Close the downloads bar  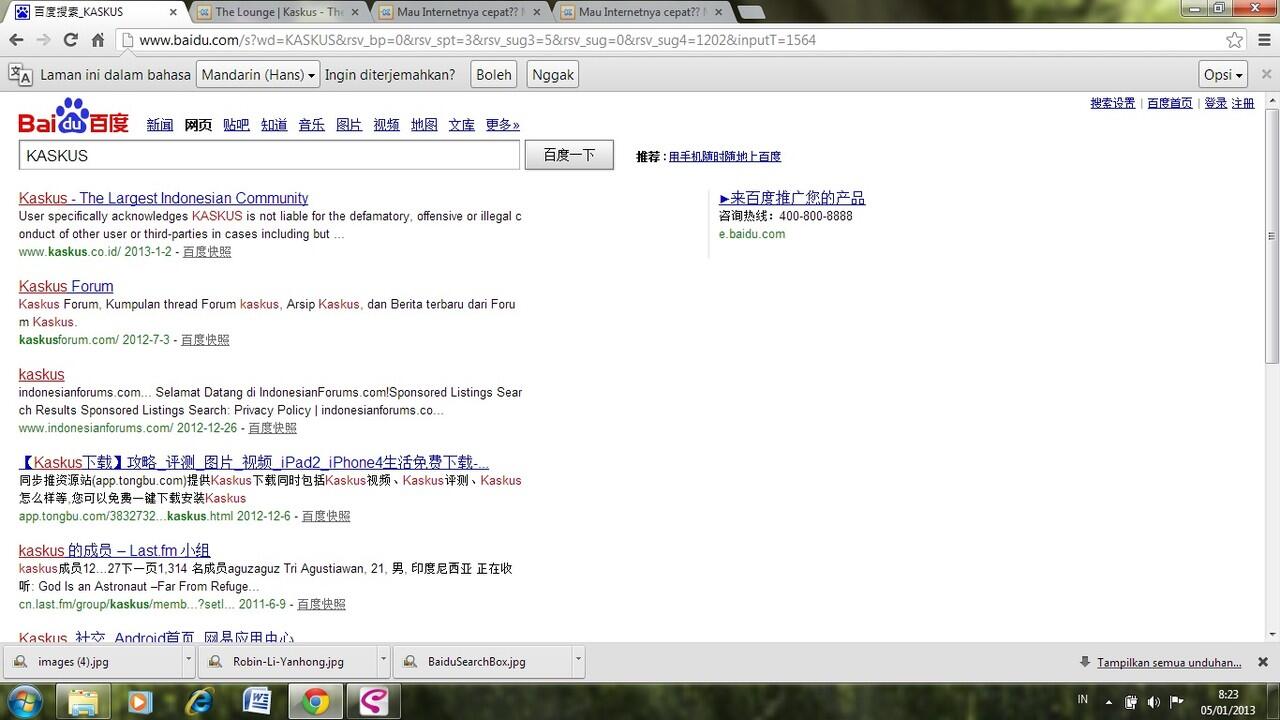[x=1262, y=662]
